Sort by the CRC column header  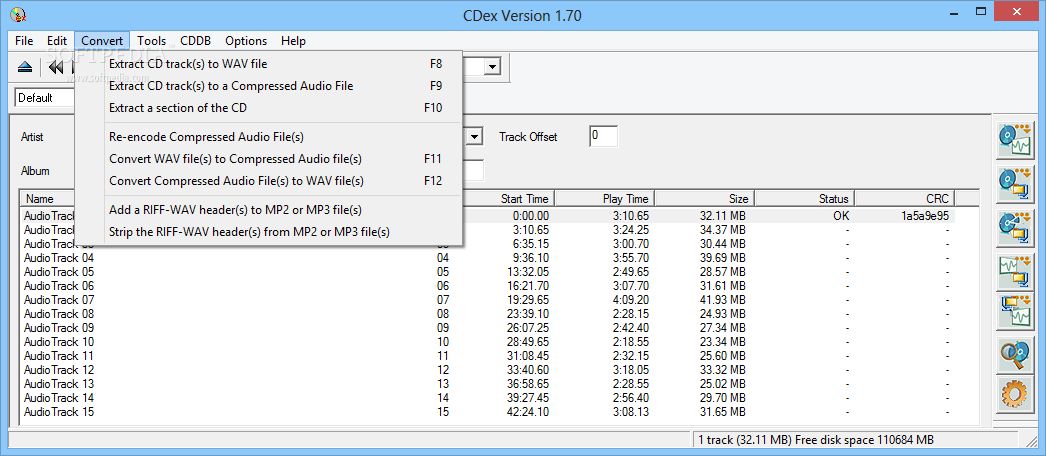pyautogui.click(x=904, y=199)
